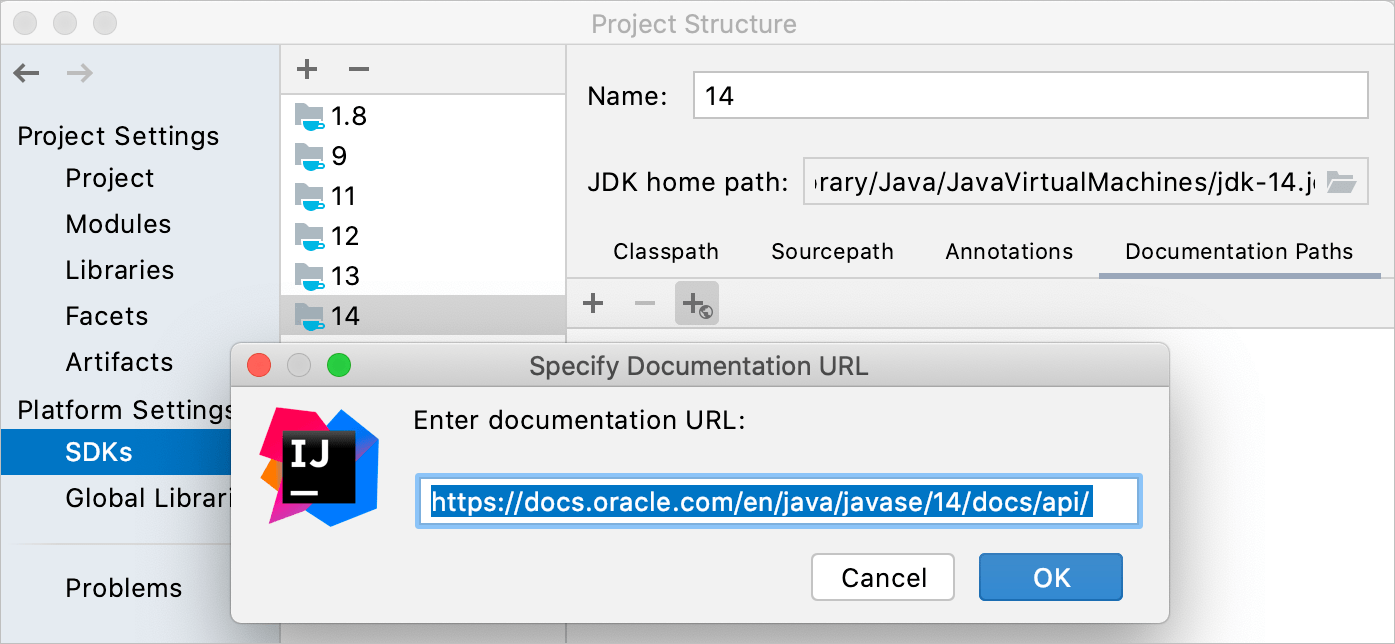Click the forward navigation arrow
The width and height of the screenshot is (1395, 644).
click(x=79, y=72)
